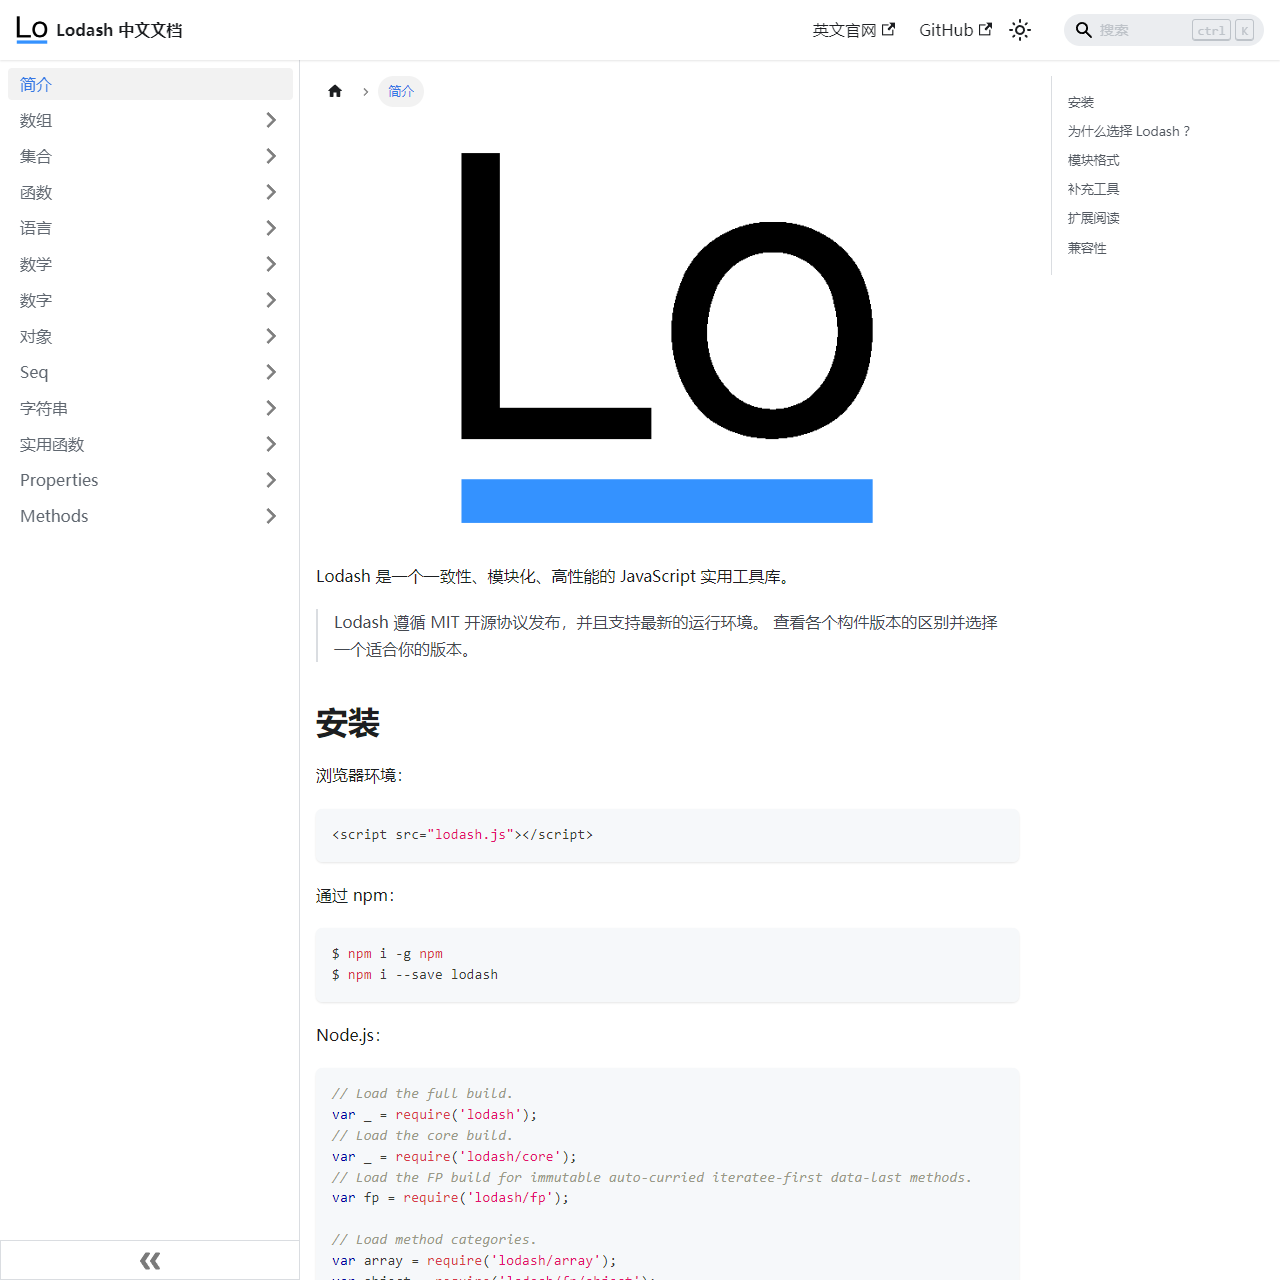Screen dimensions: 1280x1280
Task: Open the 字符串 sidebar category
Action: point(130,408)
